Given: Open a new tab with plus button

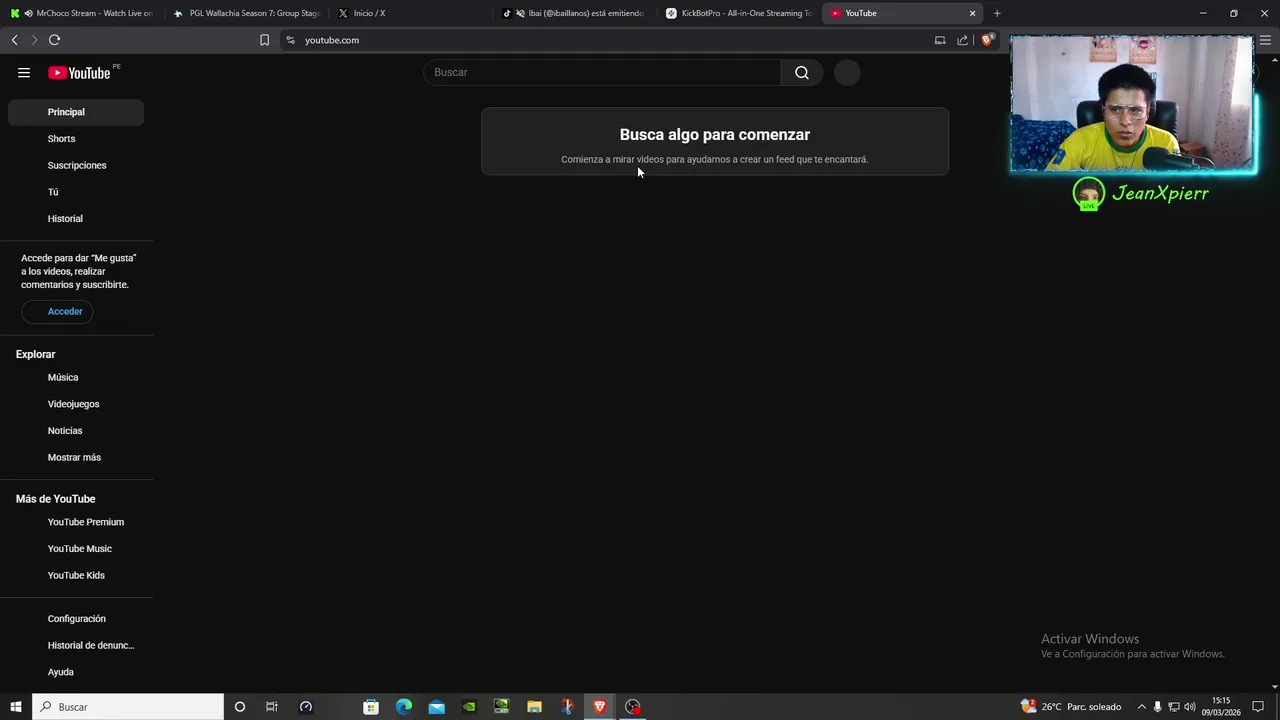Looking at the screenshot, I should pyautogui.click(x=997, y=13).
